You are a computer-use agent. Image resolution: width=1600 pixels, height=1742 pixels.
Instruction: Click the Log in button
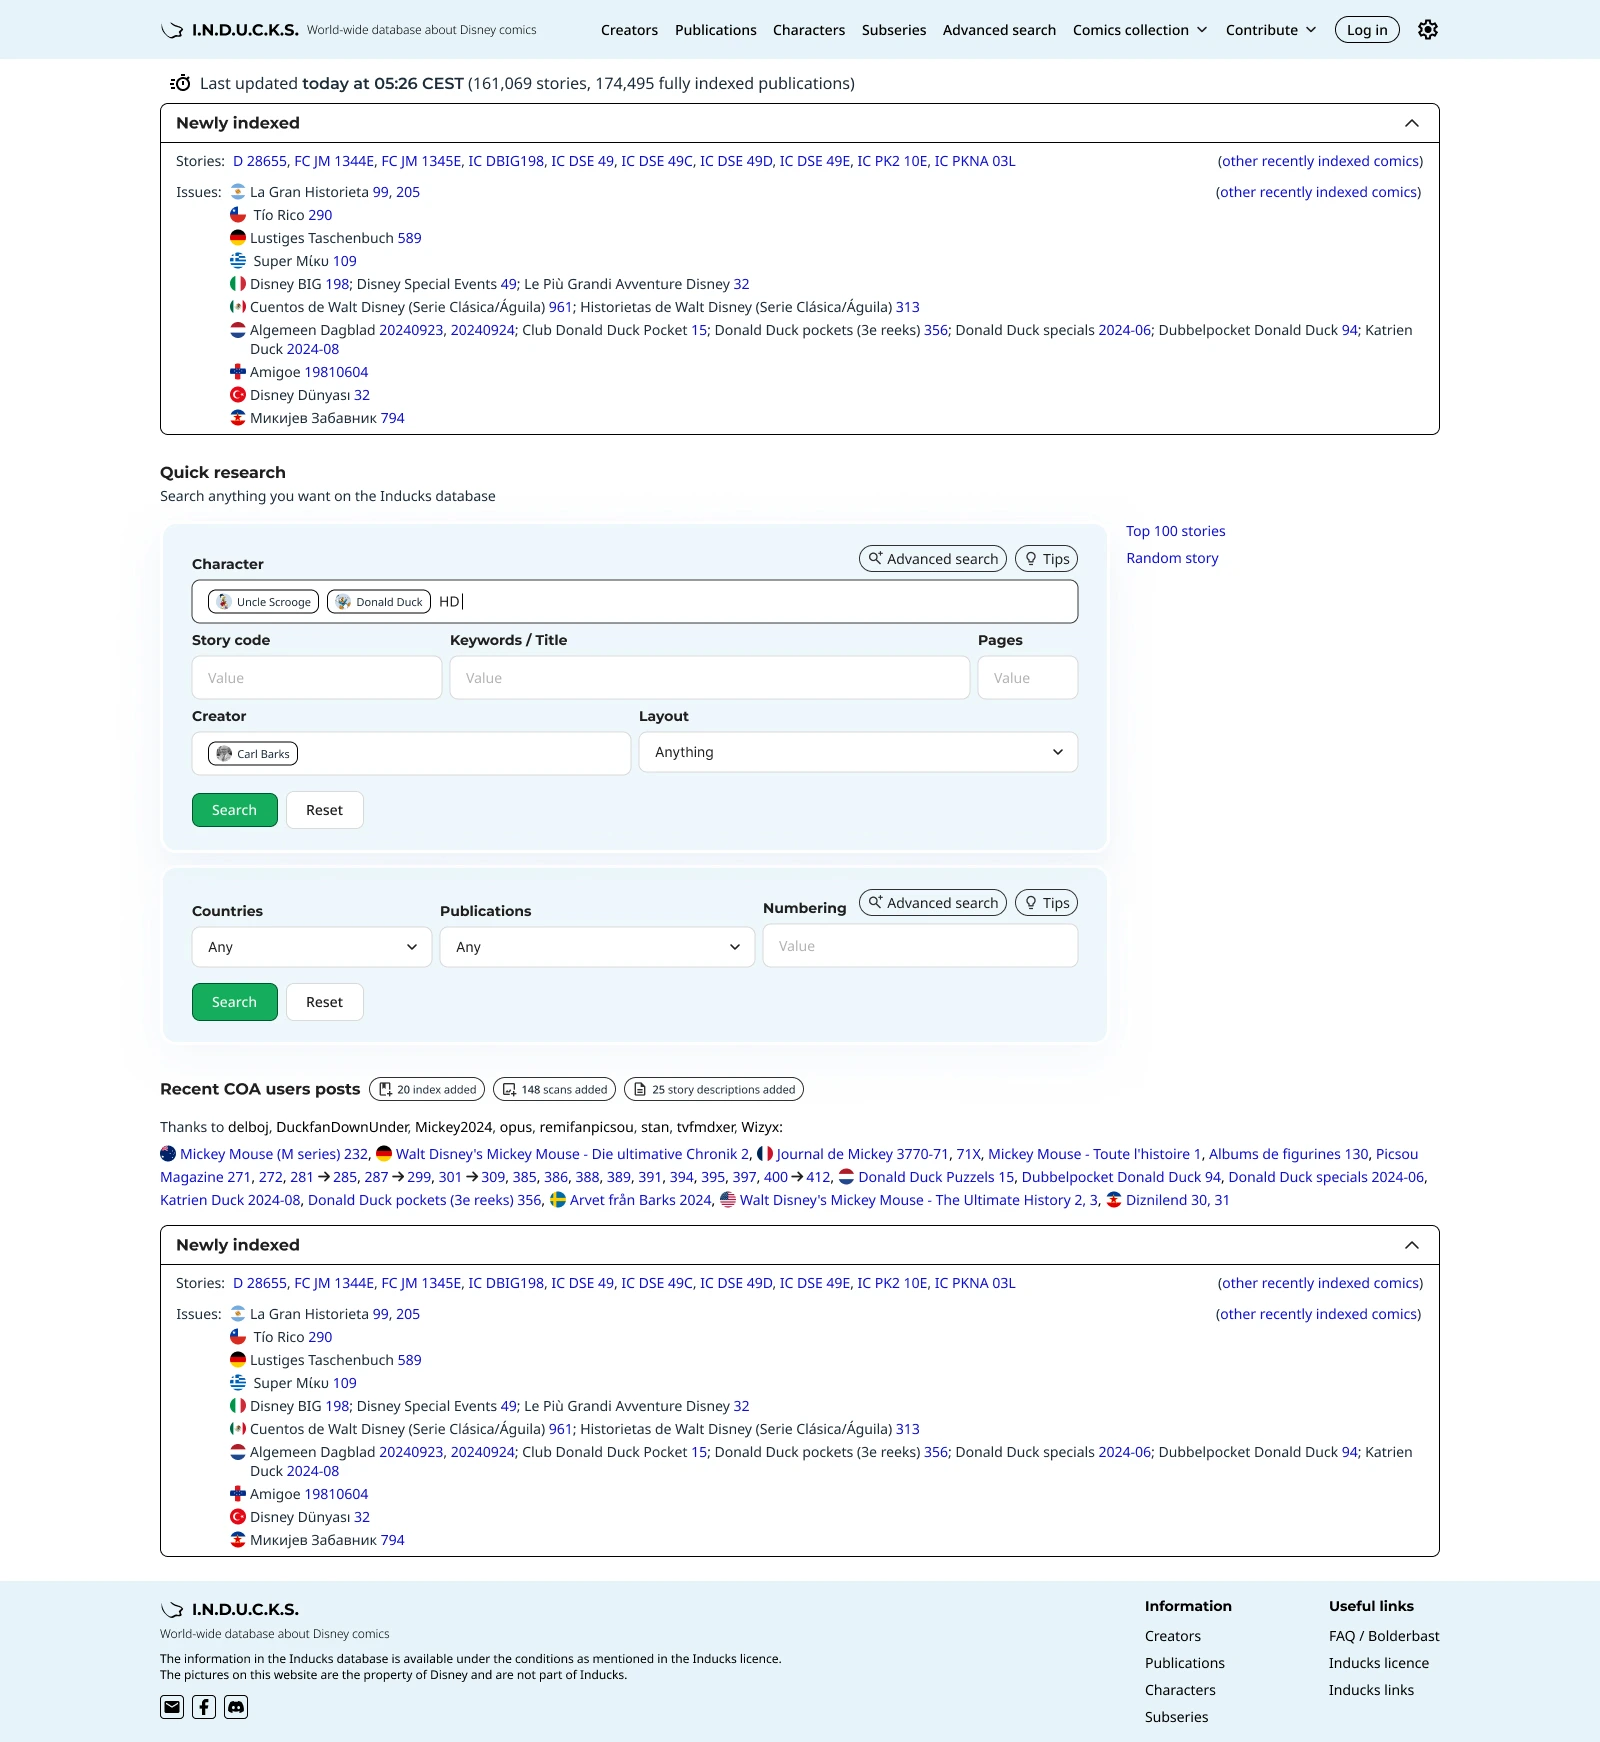(1367, 30)
